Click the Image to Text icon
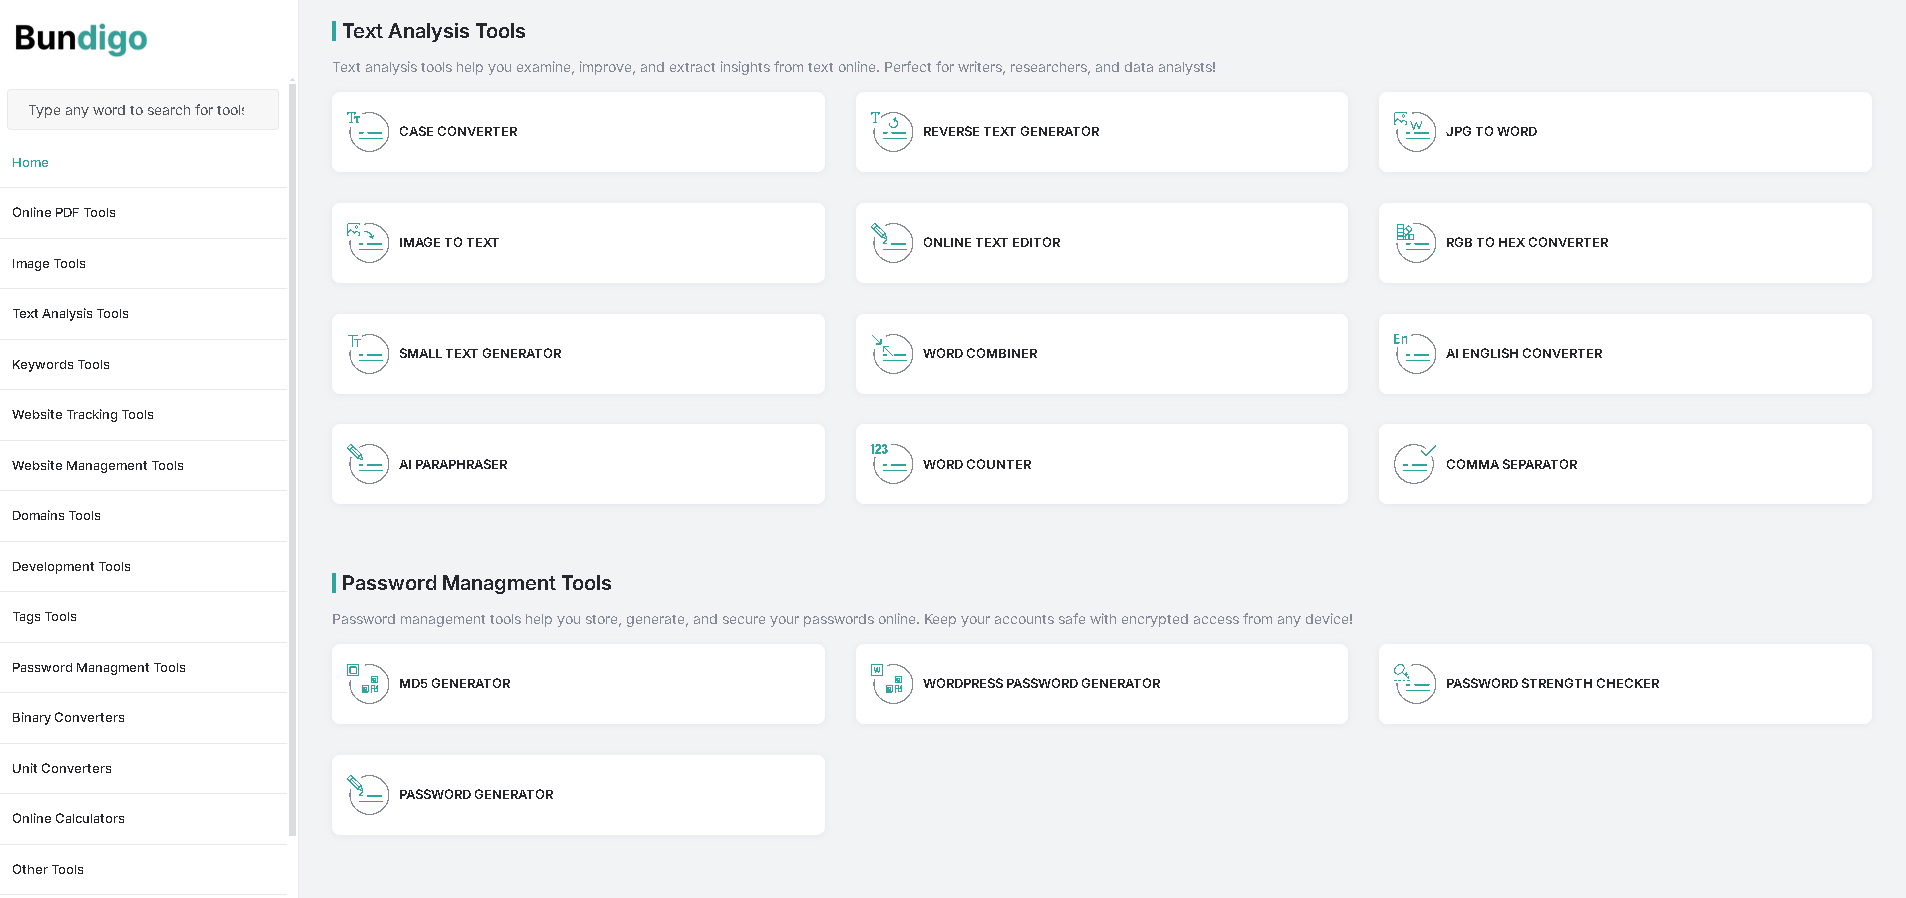This screenshot has width=1906, height=898. pyautogui.click(x=368, y=242)
